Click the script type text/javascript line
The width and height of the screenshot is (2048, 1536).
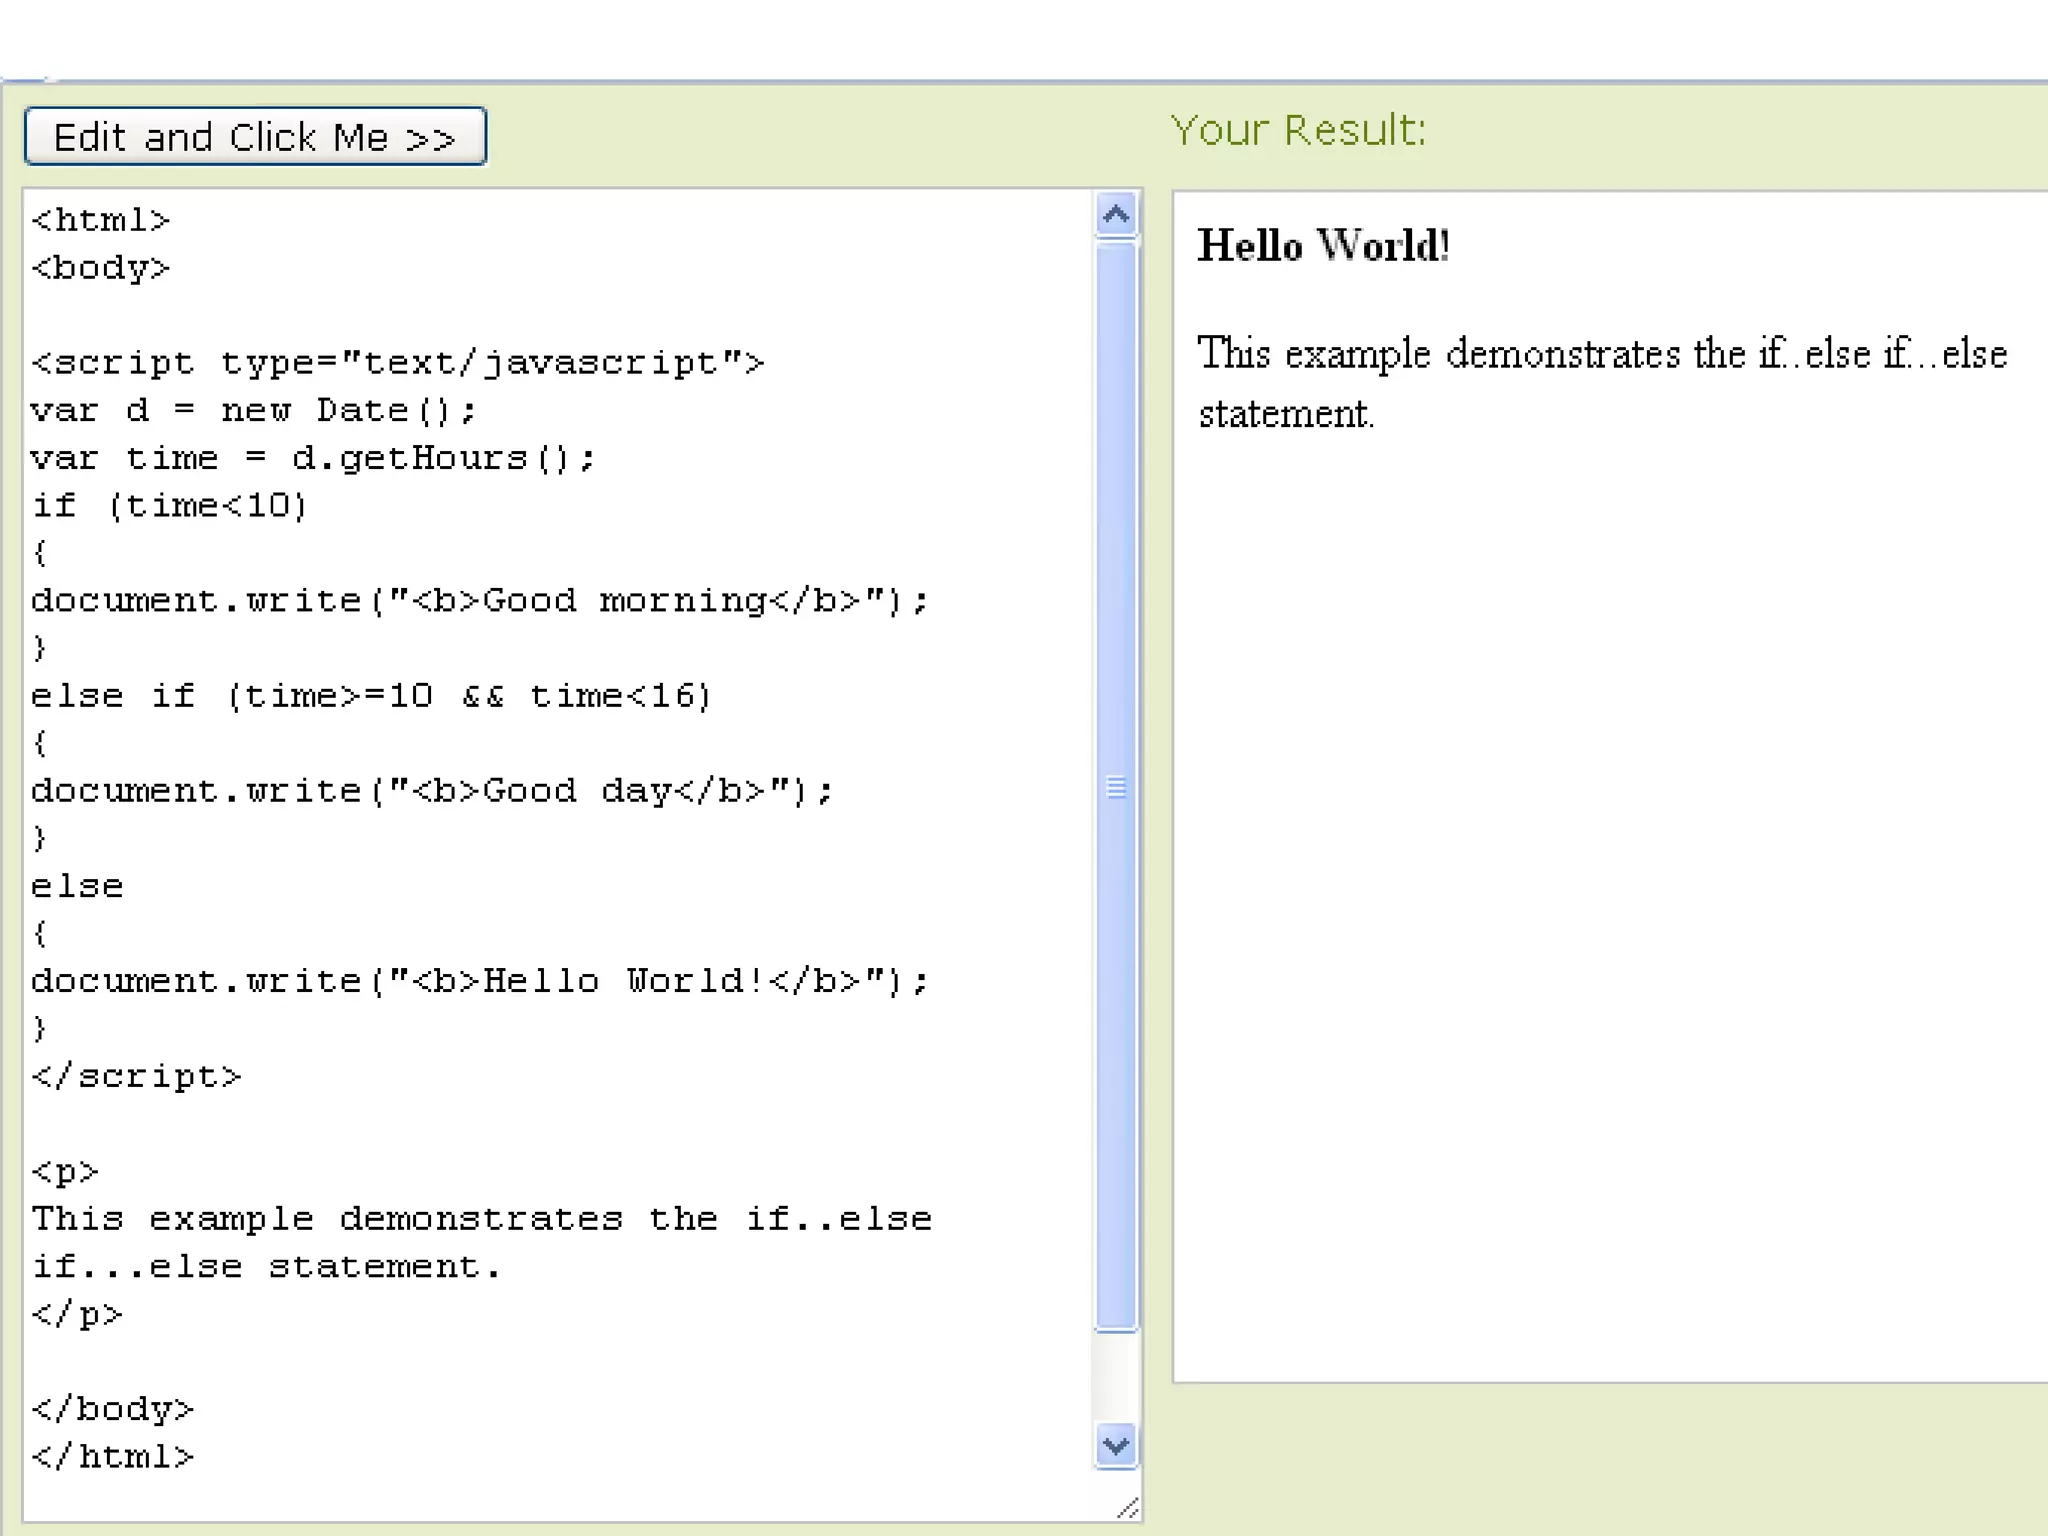[397, 363]
